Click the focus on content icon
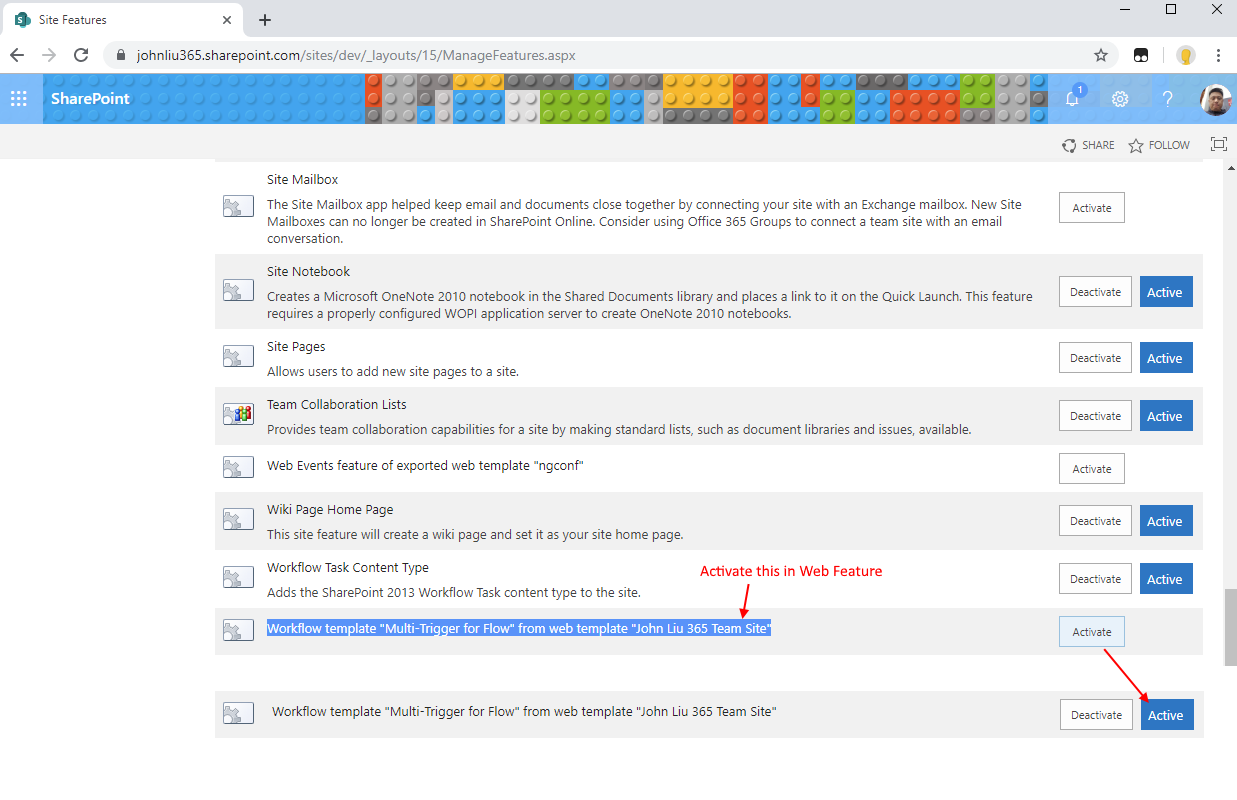 click(1218, 144)
